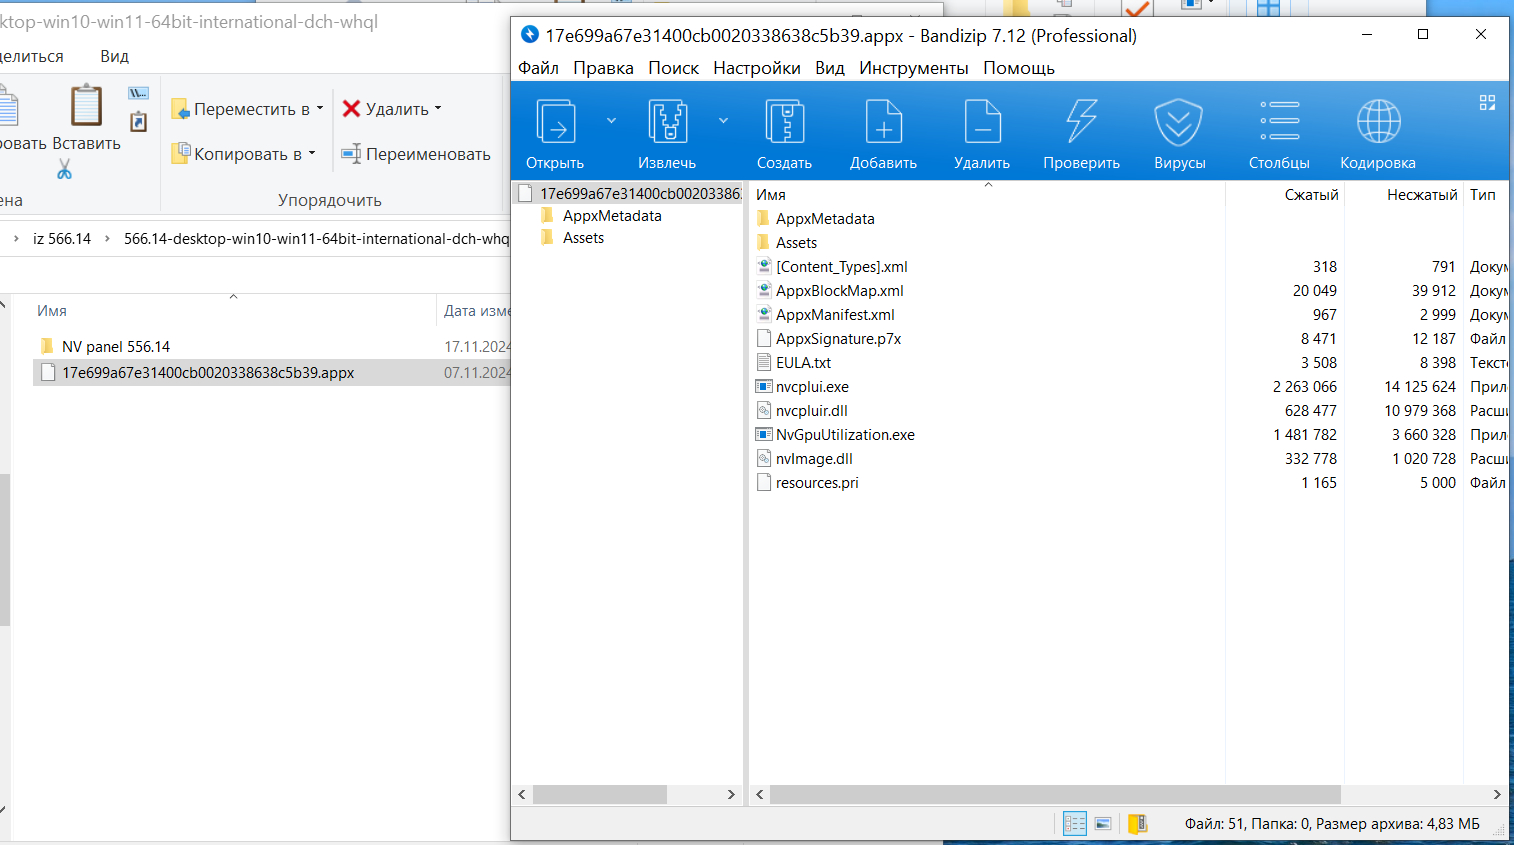Select AppxManifest.xml in the archive list
Image resolution: width=1514 pixels, height=845 pixels.
[x=835, y=315]
